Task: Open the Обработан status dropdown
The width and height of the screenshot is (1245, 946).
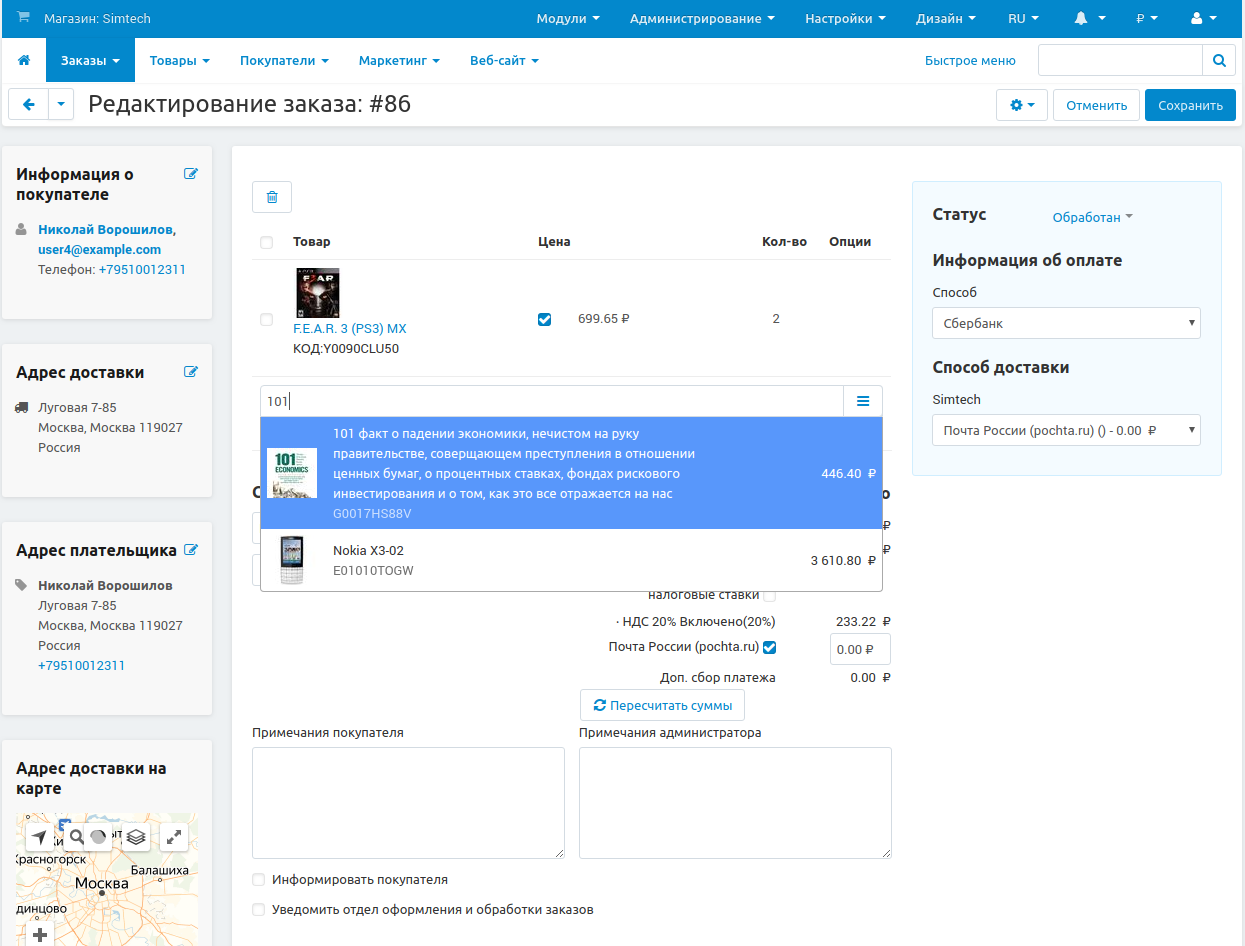Action: click(1092, 217)
